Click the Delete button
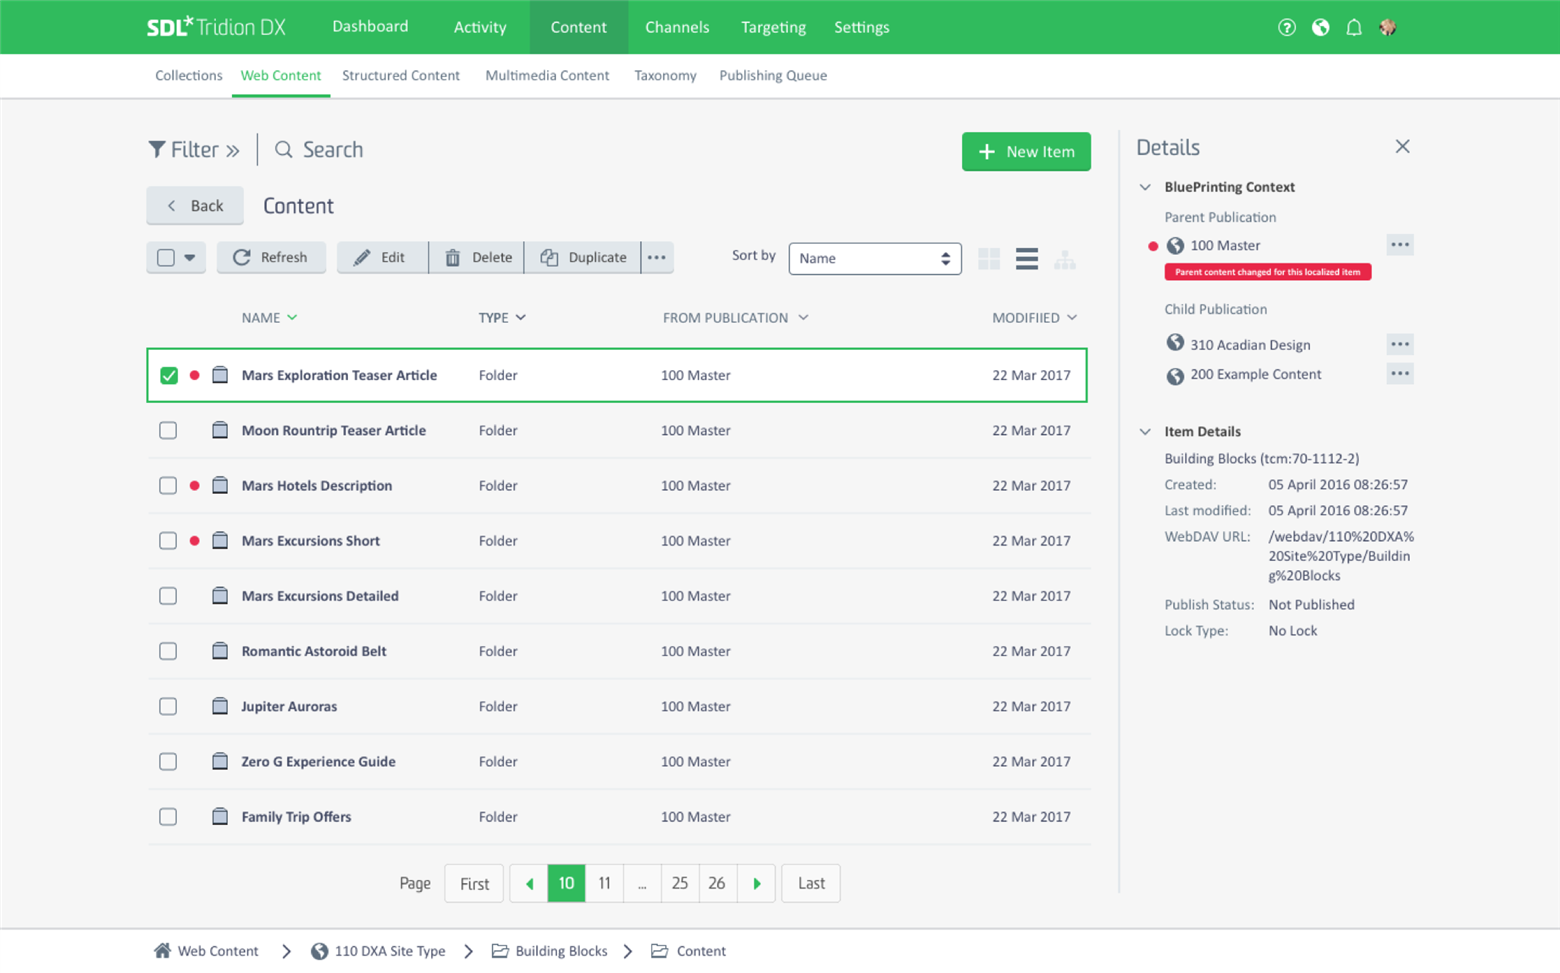 click(x=477, y=257)
